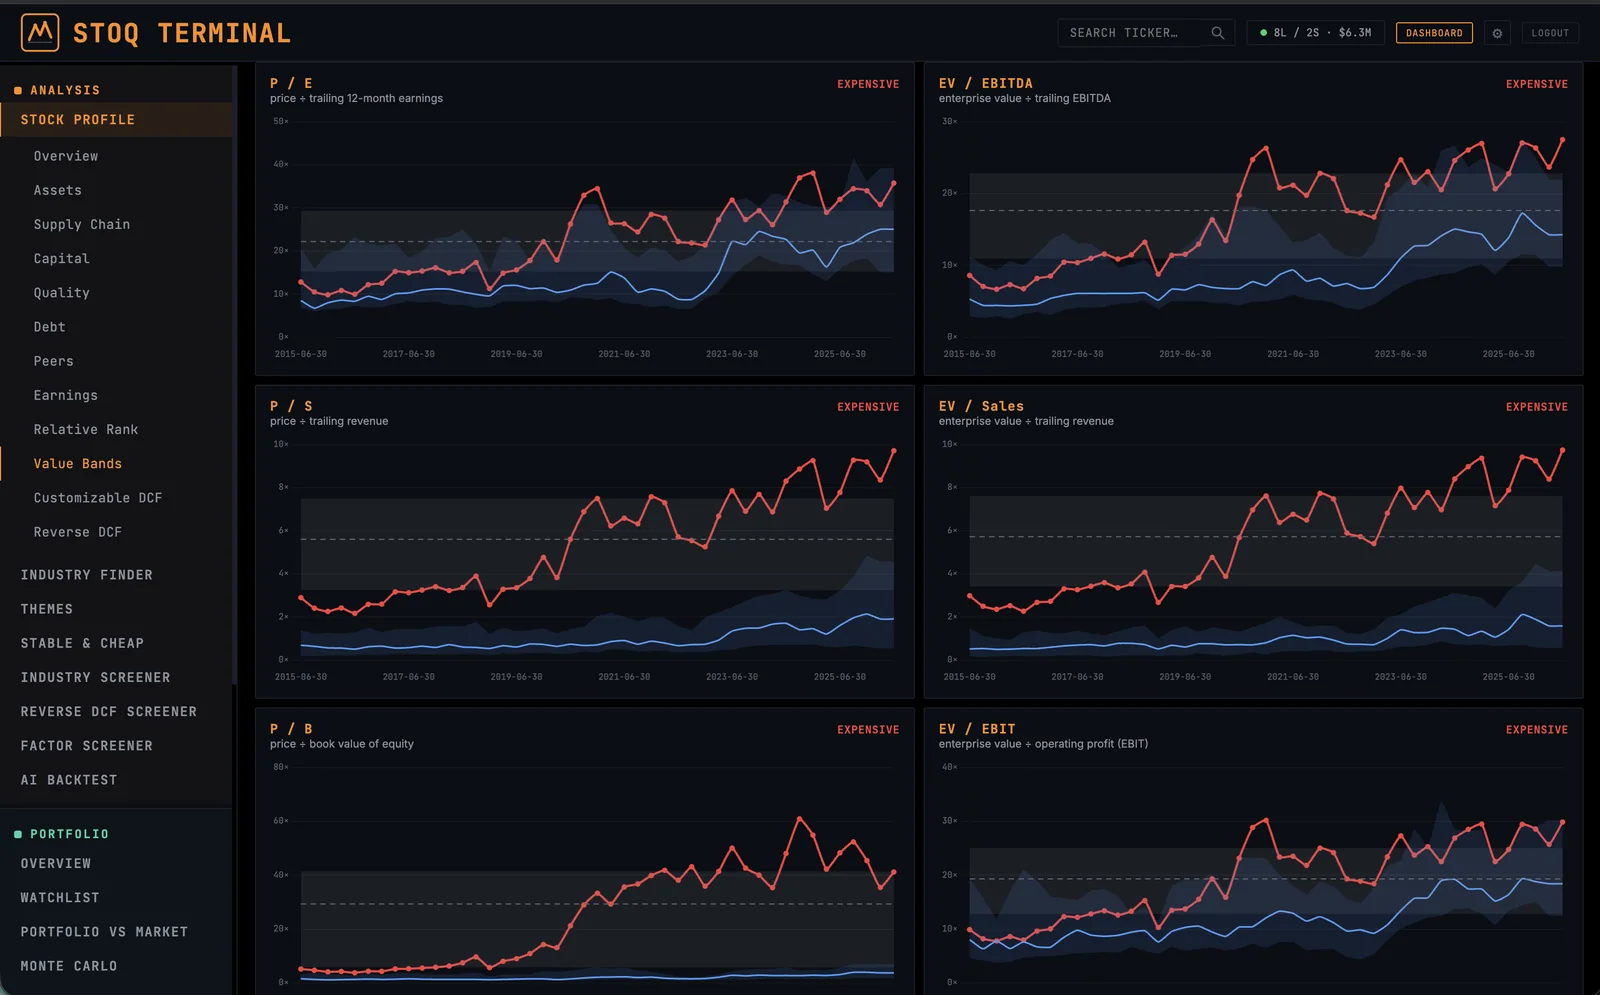Viewport: 1600px width, 995px height.
Task: Open settings with the gear icon
Action: tap(1497, 33)
